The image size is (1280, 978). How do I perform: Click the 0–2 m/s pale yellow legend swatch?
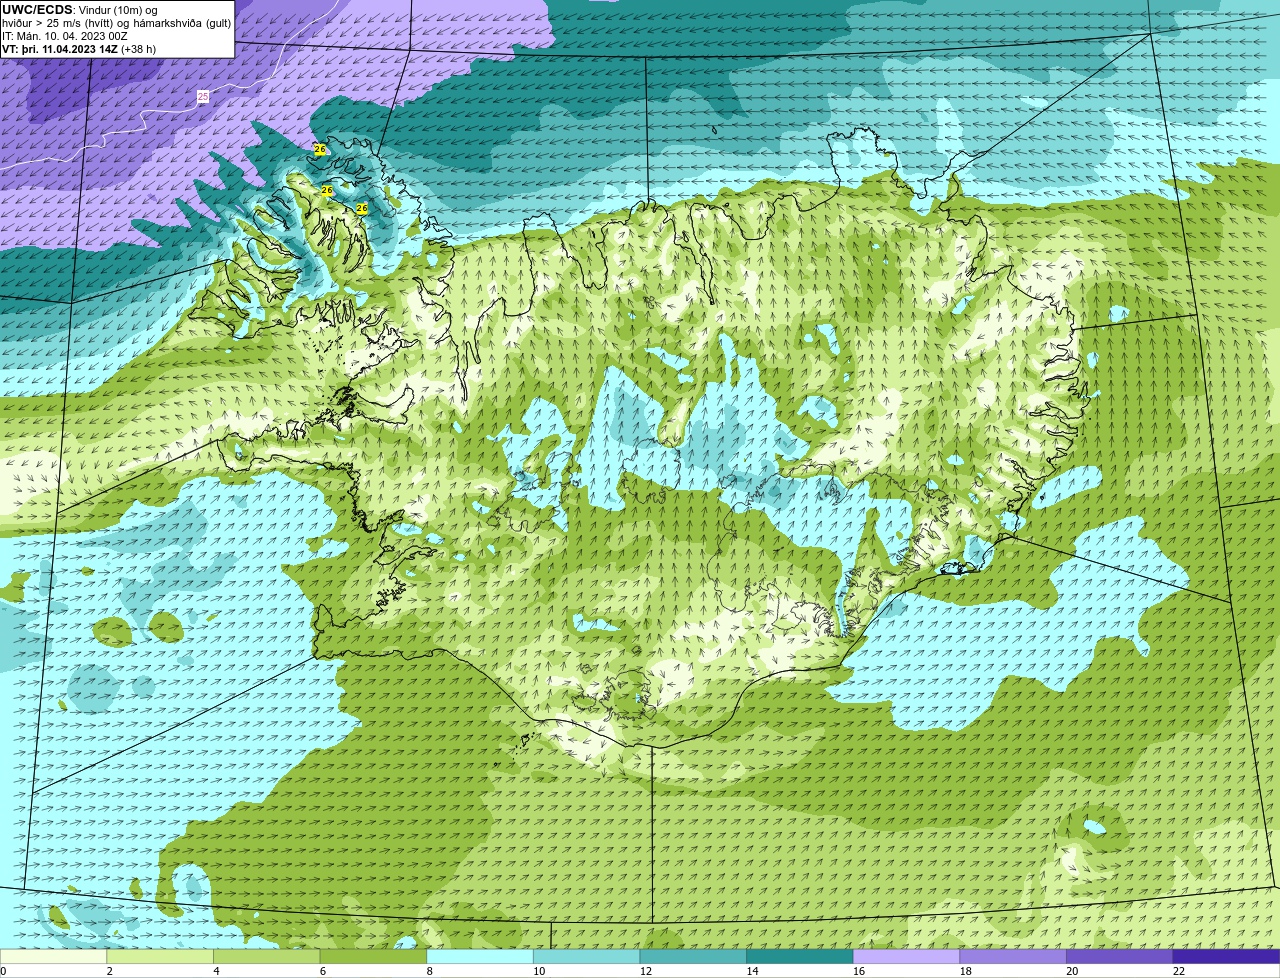pyautogui.click(x=53, y=956)
